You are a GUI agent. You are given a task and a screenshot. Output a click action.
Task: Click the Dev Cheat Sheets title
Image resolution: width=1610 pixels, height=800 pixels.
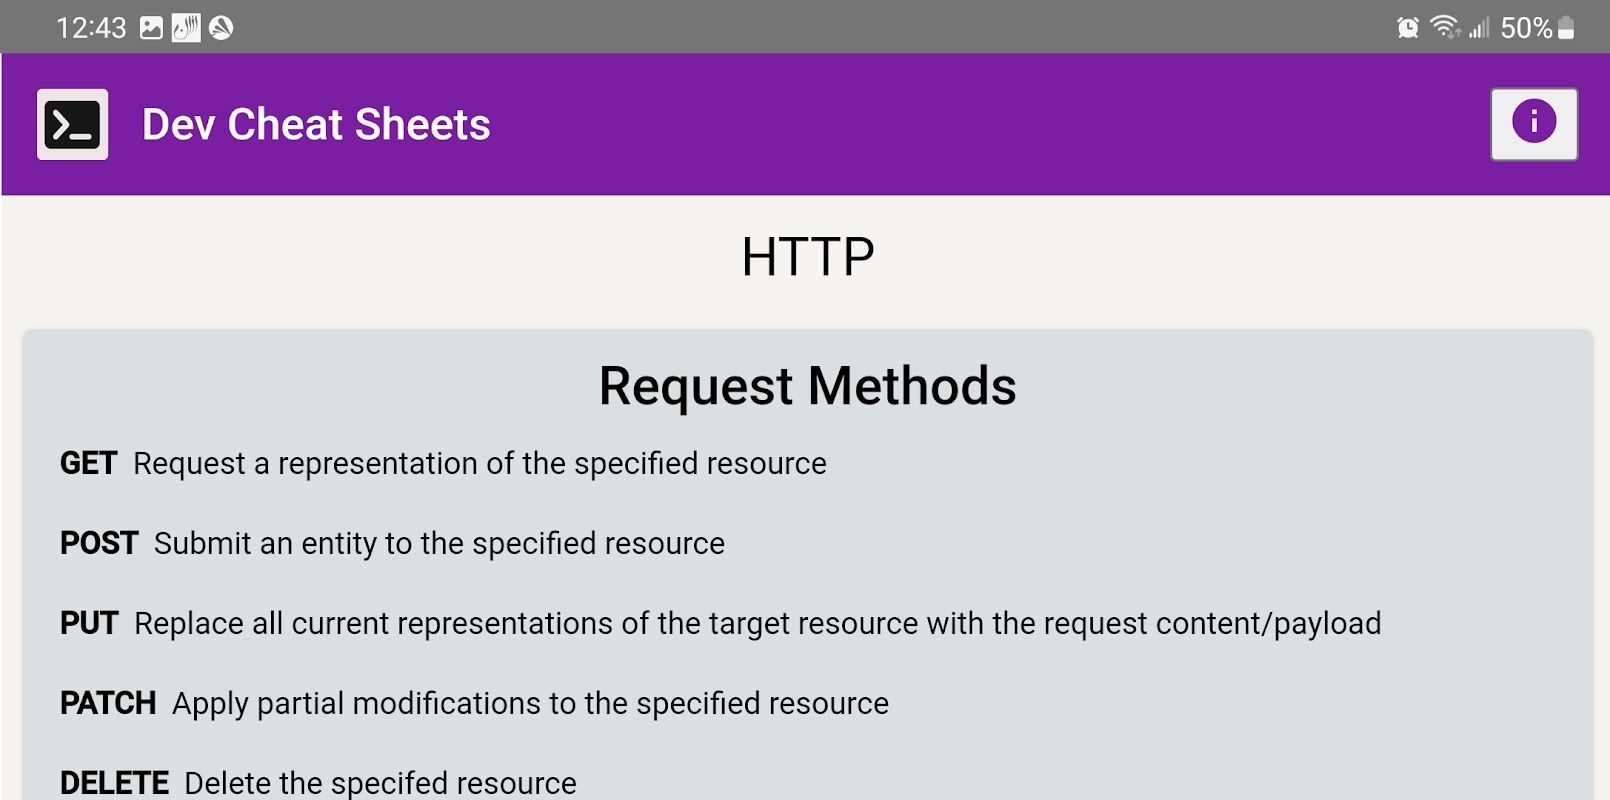pyautogui.click(x=316, y=125)
